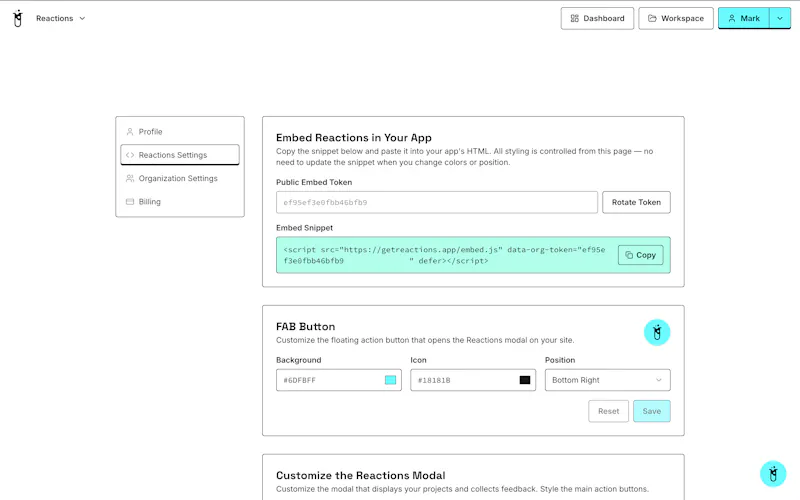
Task: Click the person icon beside Mark
Action: pos(732,18)
